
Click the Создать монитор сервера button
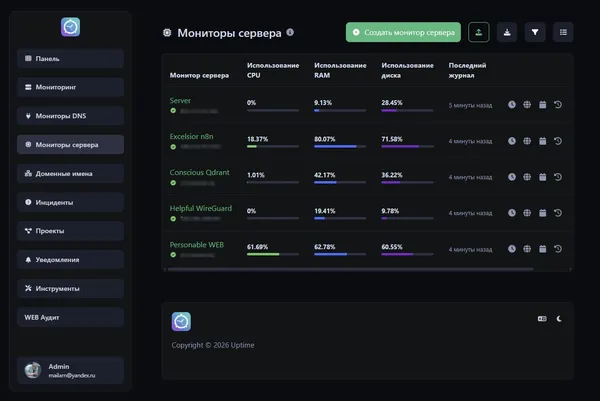(403, 32)
